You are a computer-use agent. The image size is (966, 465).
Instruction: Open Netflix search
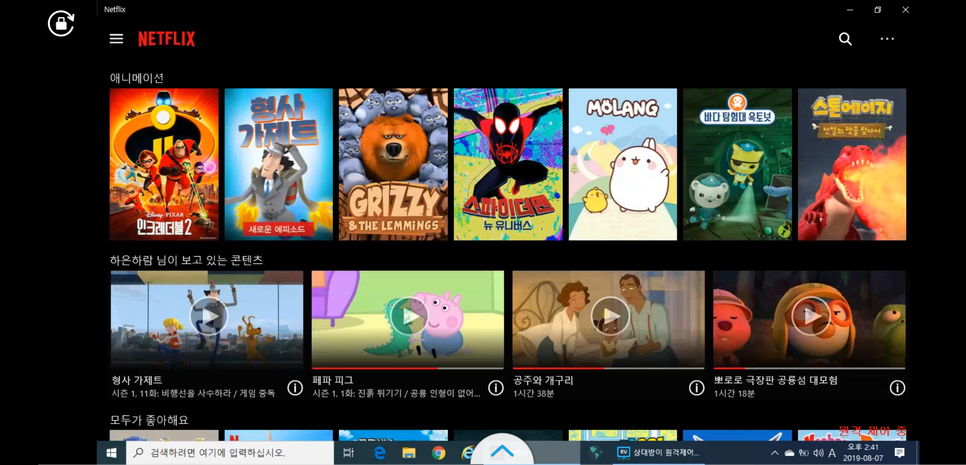tap(845, 39)
